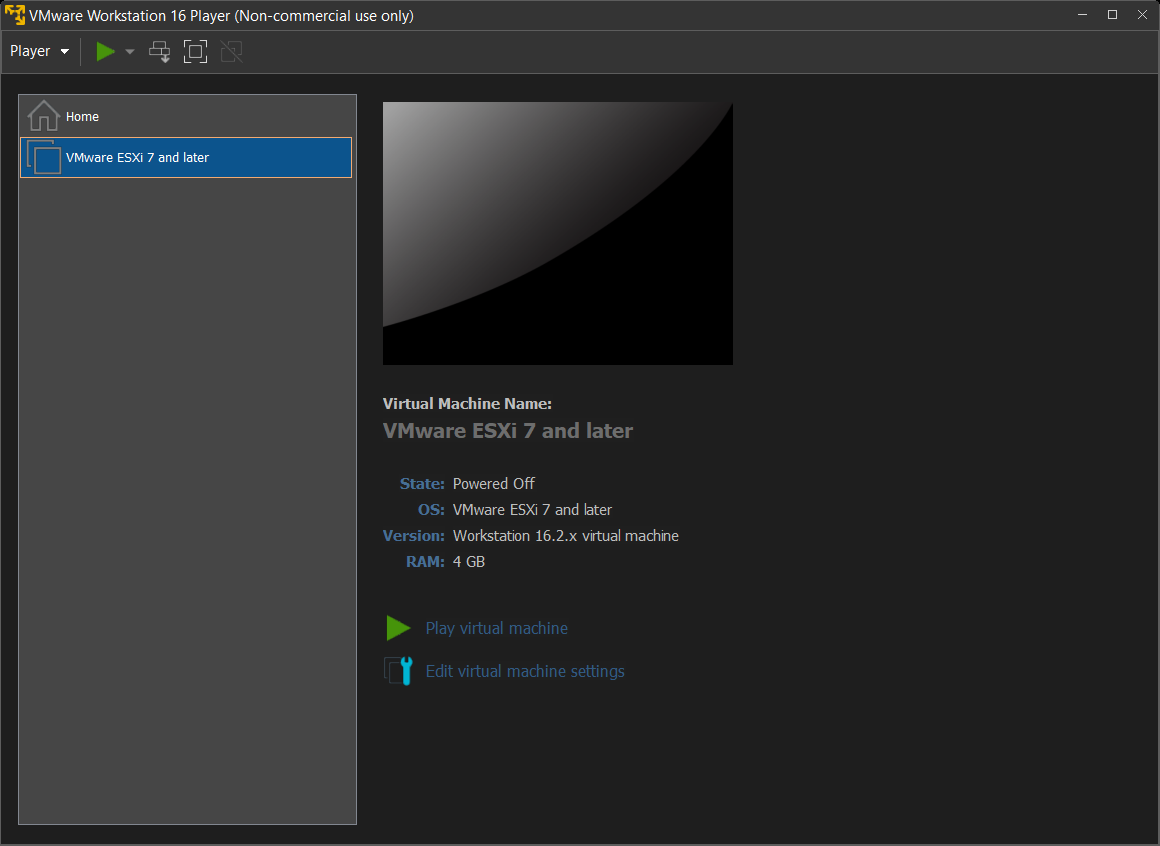Image resolution: width=1160 pixels, height=846 pixels.
Task: Minimize the VMware Player window
Action: [x=1082, y=15]
